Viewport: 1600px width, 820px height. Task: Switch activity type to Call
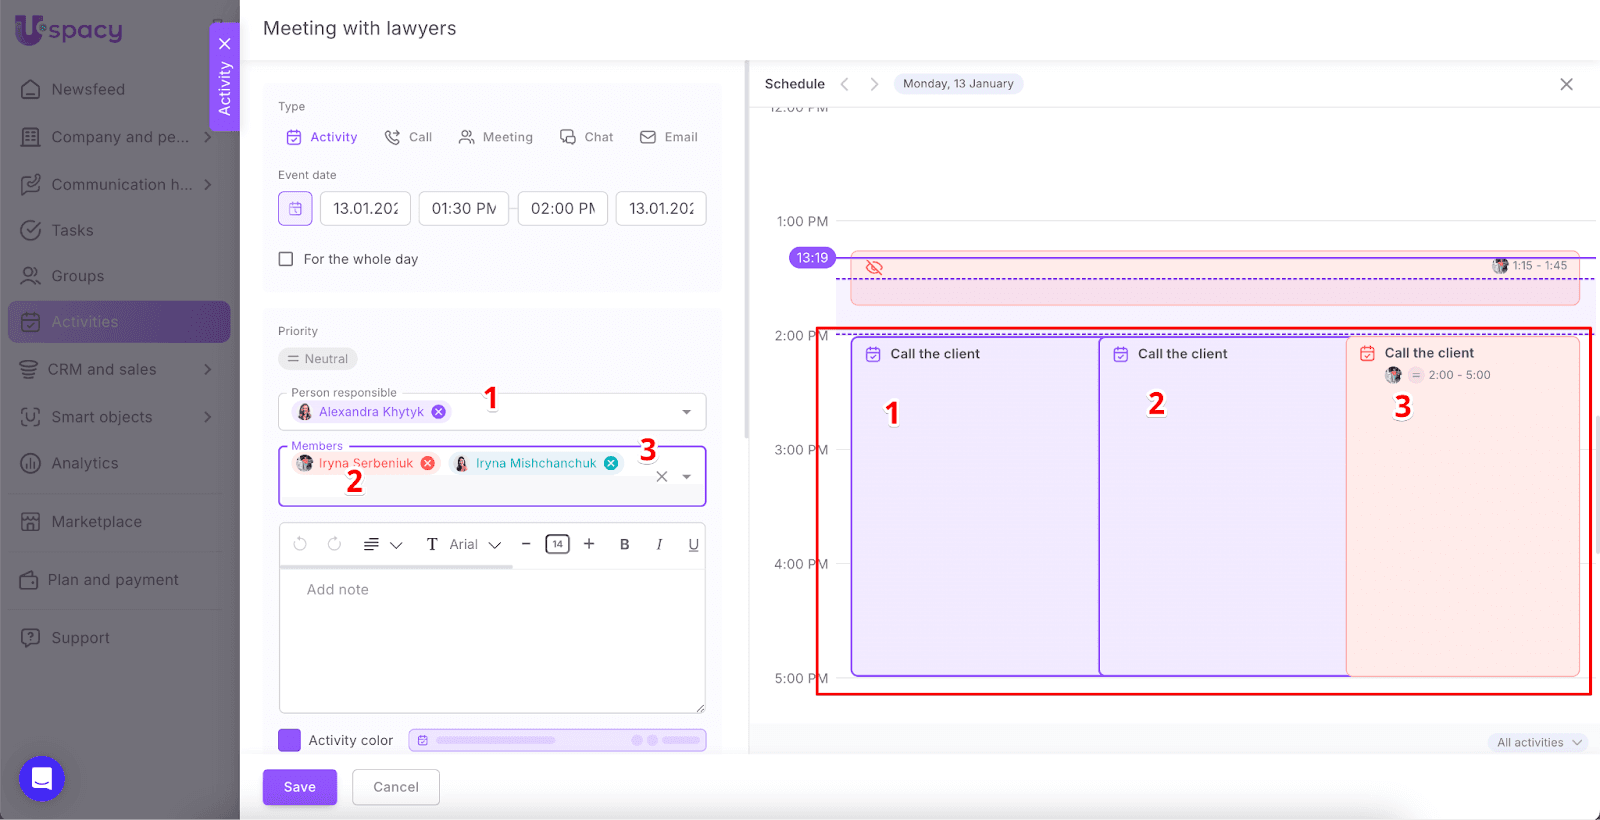tap(409, 137)
